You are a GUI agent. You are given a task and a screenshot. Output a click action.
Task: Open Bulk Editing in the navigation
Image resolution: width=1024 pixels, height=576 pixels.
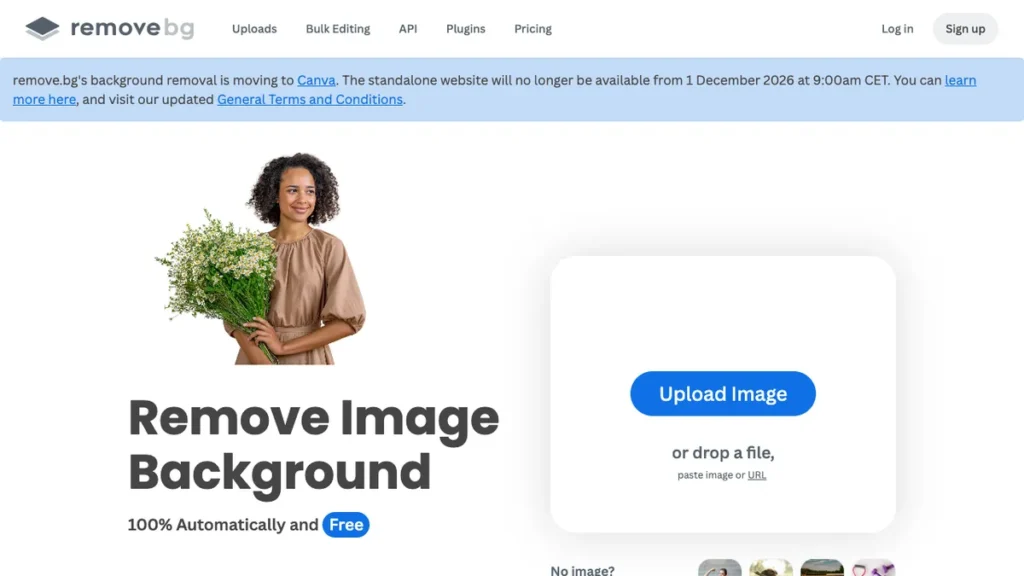click(x=338, y=29)
